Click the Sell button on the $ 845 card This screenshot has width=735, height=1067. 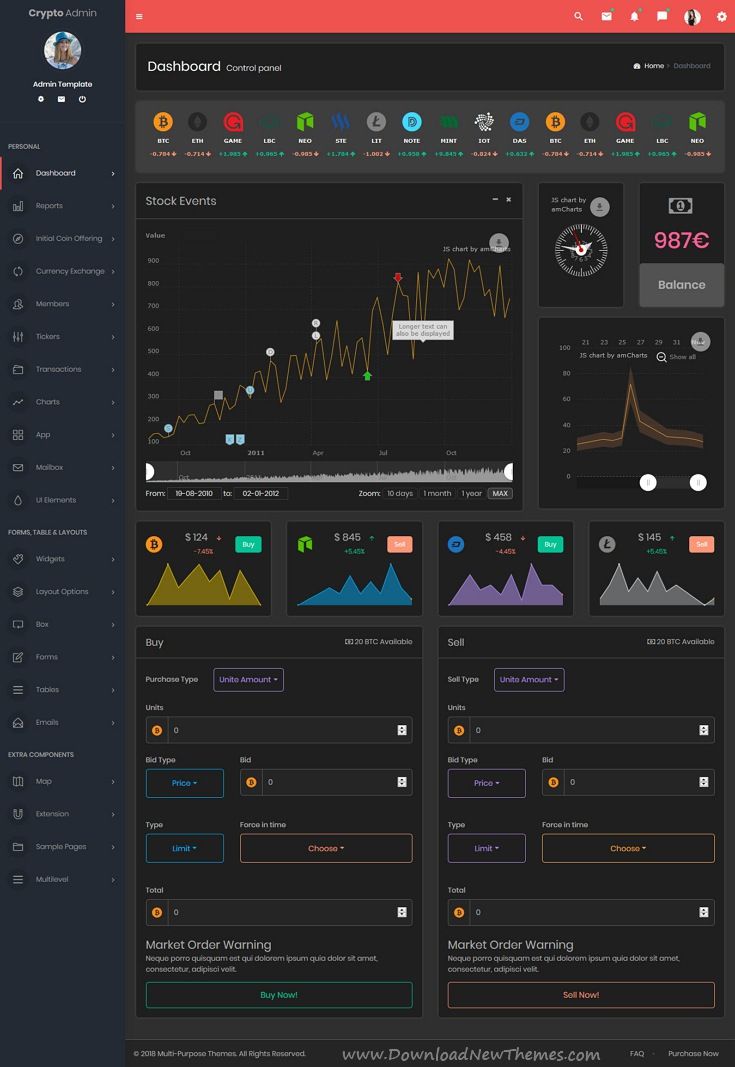399,544
